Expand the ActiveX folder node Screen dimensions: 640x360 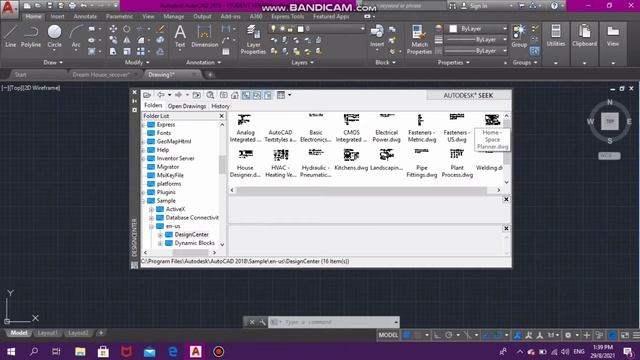coord(151,209)
